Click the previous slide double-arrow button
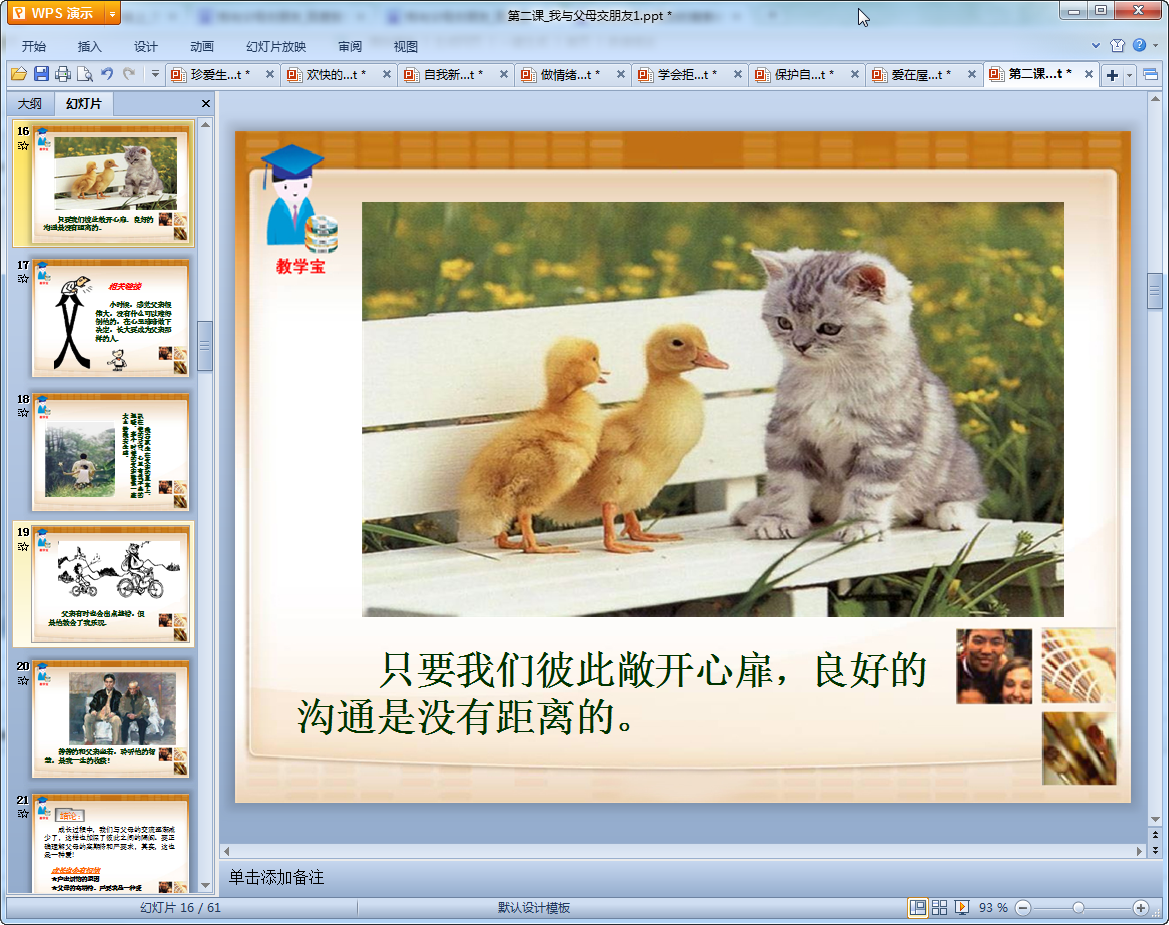The width and height of the screenshot is (1169, 925). coord(1155,835)
